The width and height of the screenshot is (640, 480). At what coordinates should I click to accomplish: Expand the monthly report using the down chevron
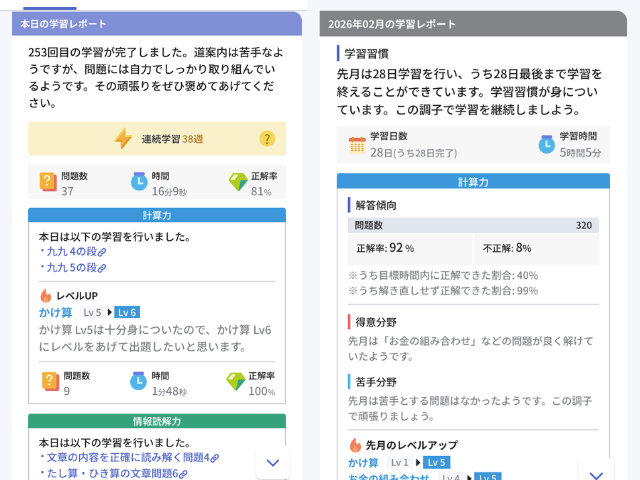(x=597, y=474)
